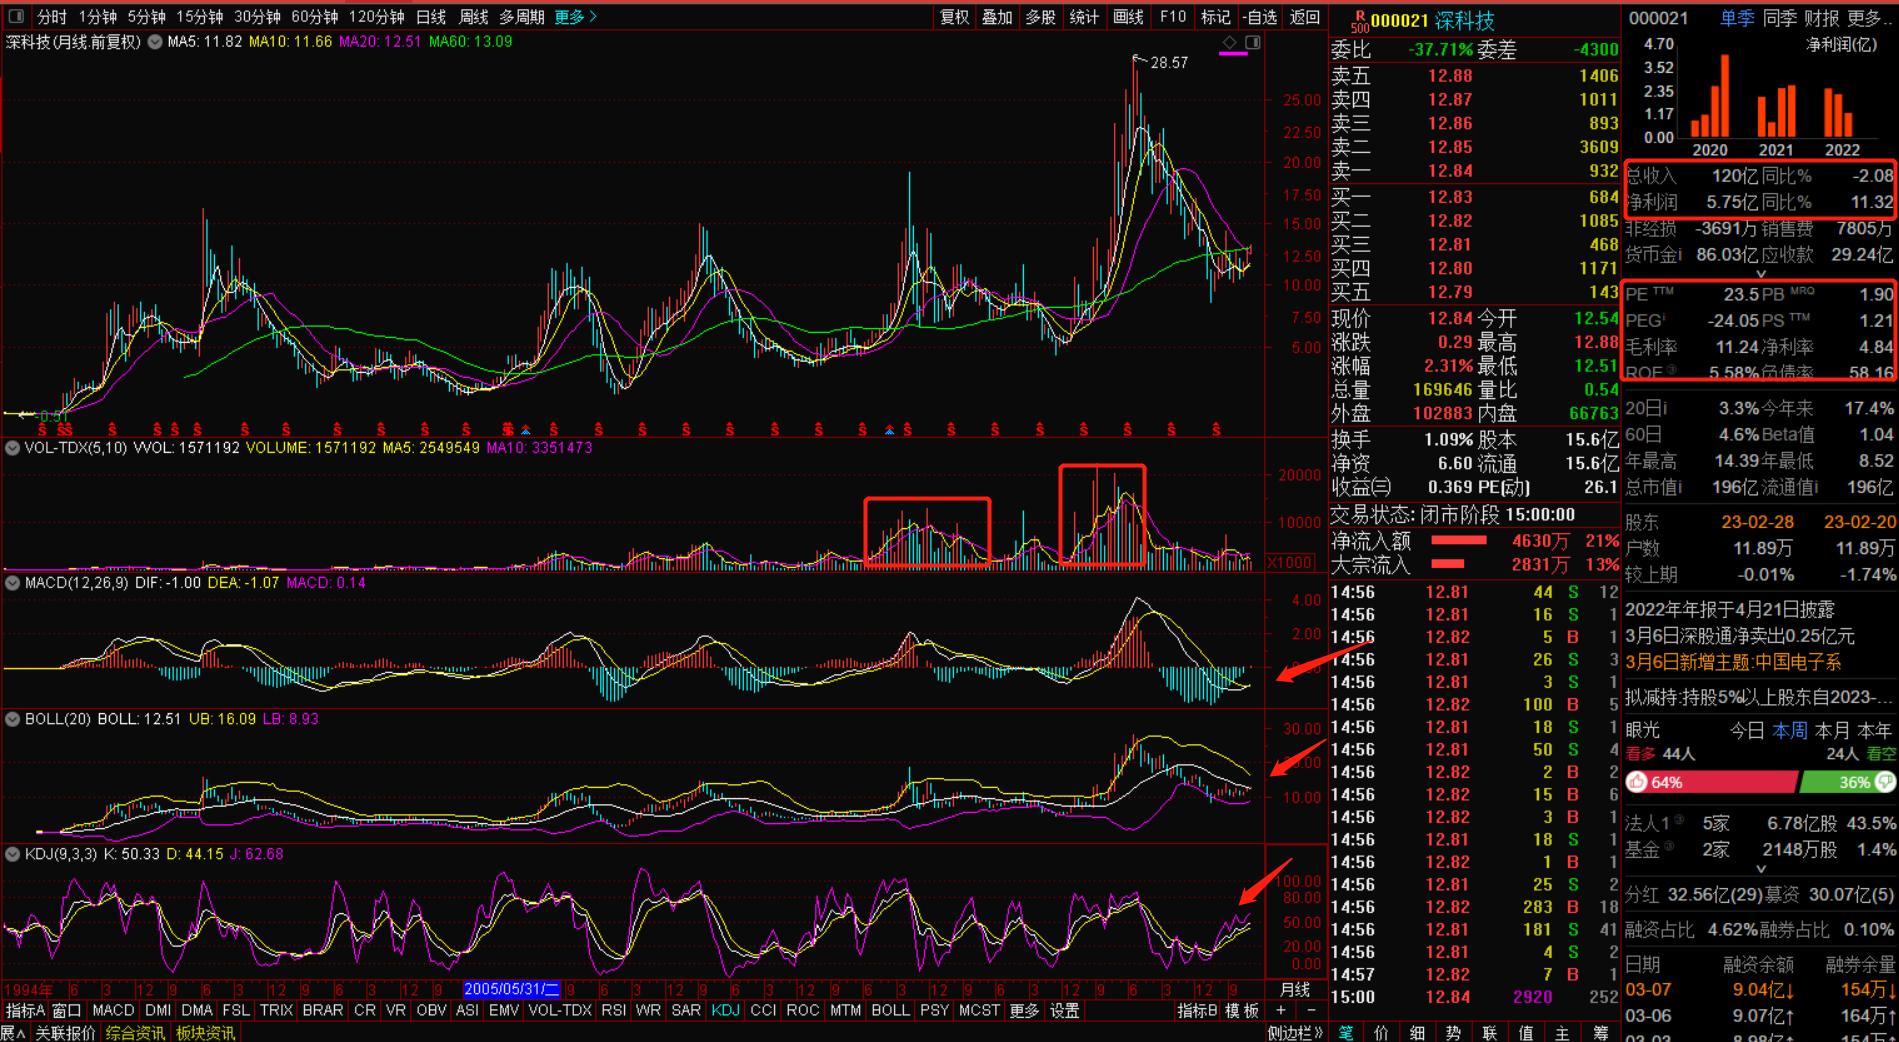Open the VOL-TDX indicator dropdown circle
Screen dimensions: 1899x1042
pos(13,448)
